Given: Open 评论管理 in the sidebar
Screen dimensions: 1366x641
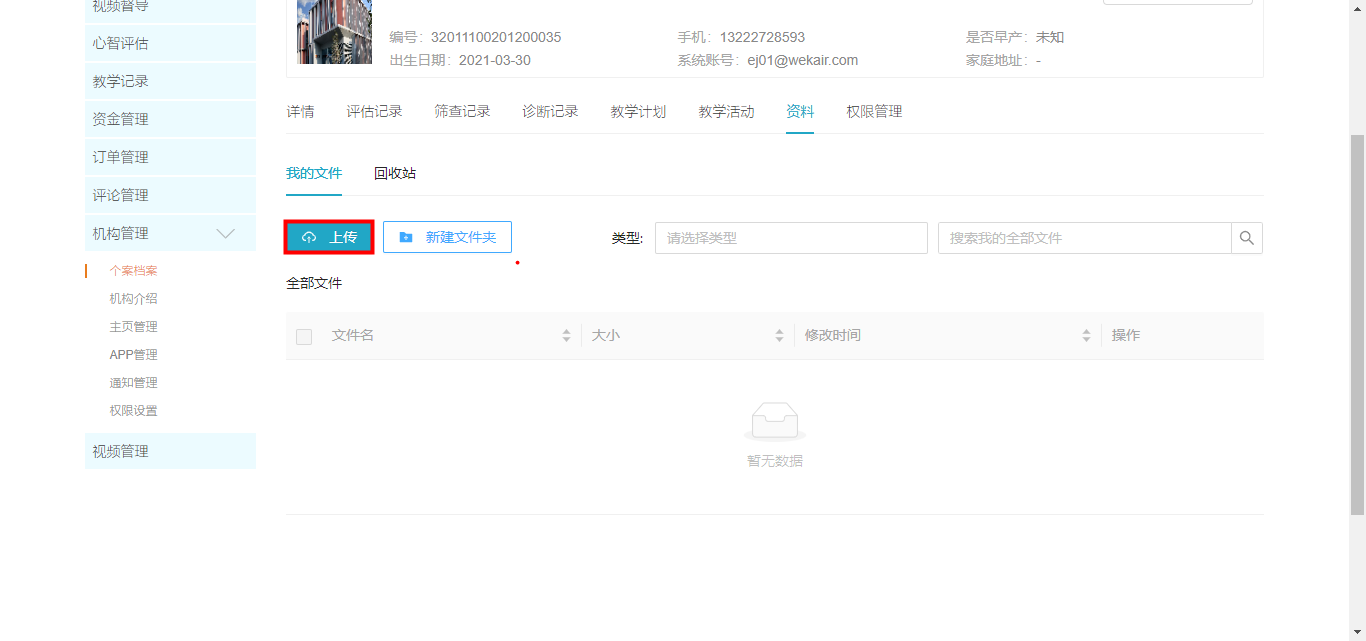Looking at the screenshot, I should point(170,195).
